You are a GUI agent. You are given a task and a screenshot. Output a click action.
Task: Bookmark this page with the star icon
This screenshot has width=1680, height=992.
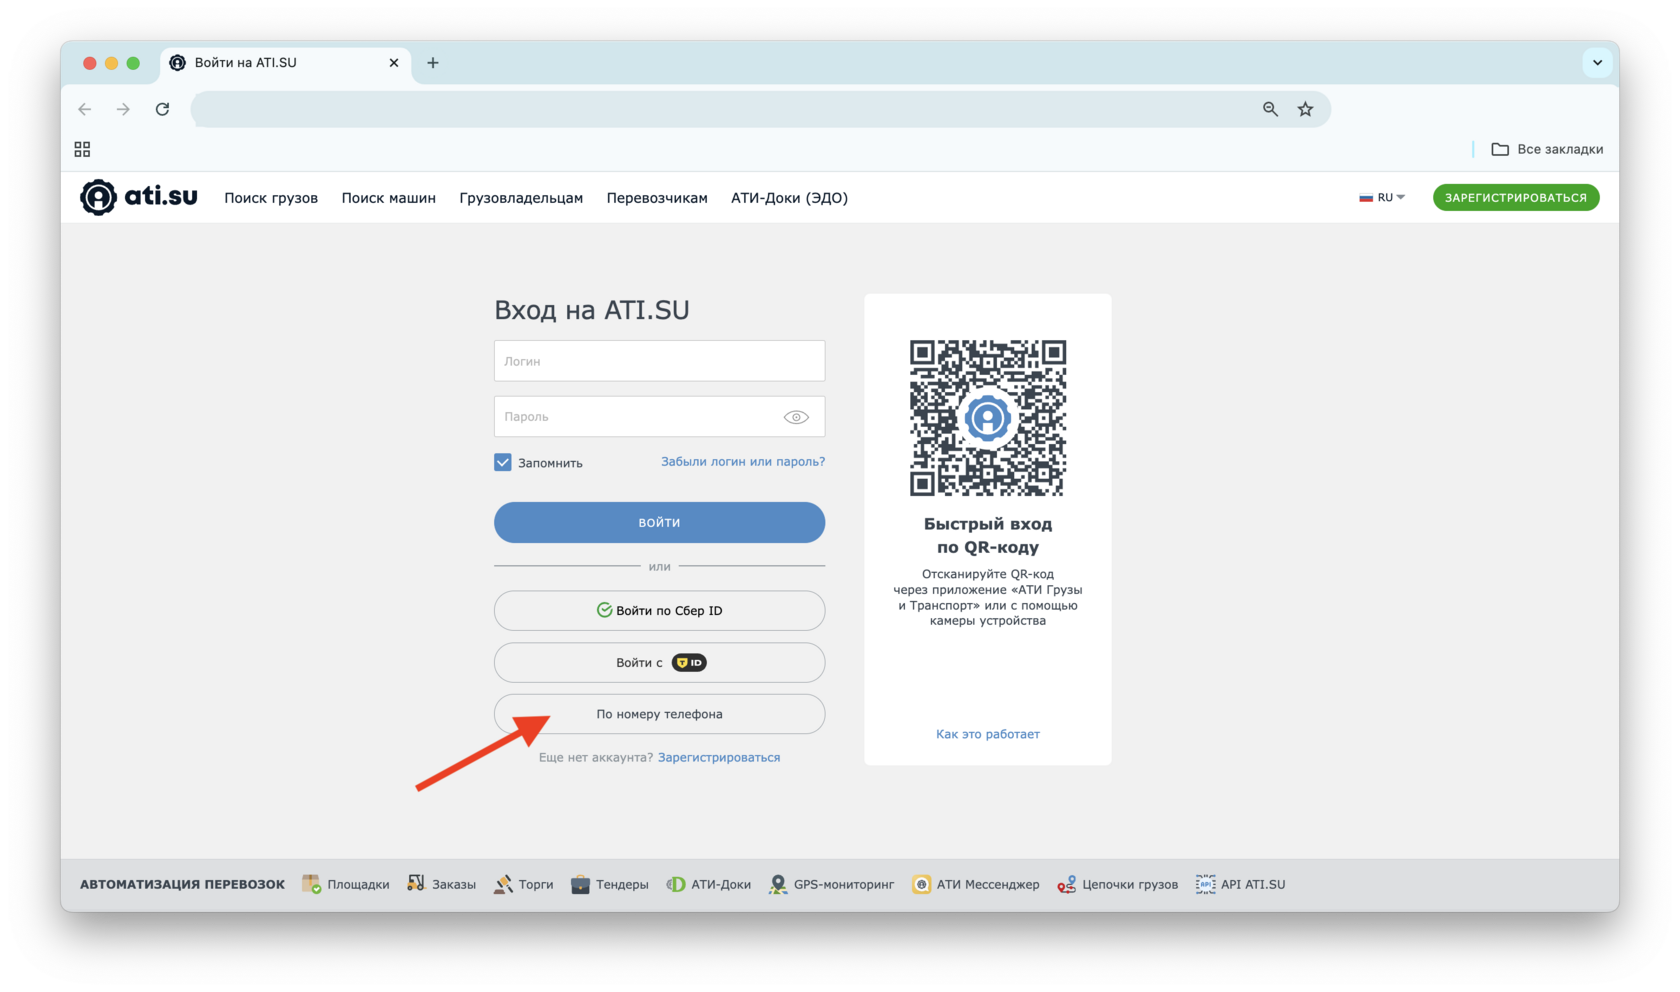pos(1305,109)
